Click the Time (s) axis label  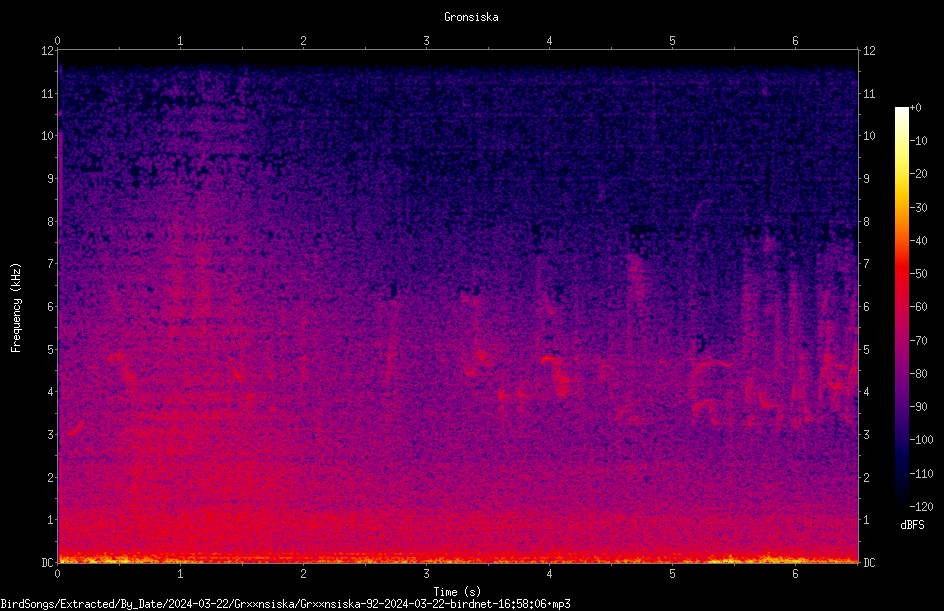457,592
